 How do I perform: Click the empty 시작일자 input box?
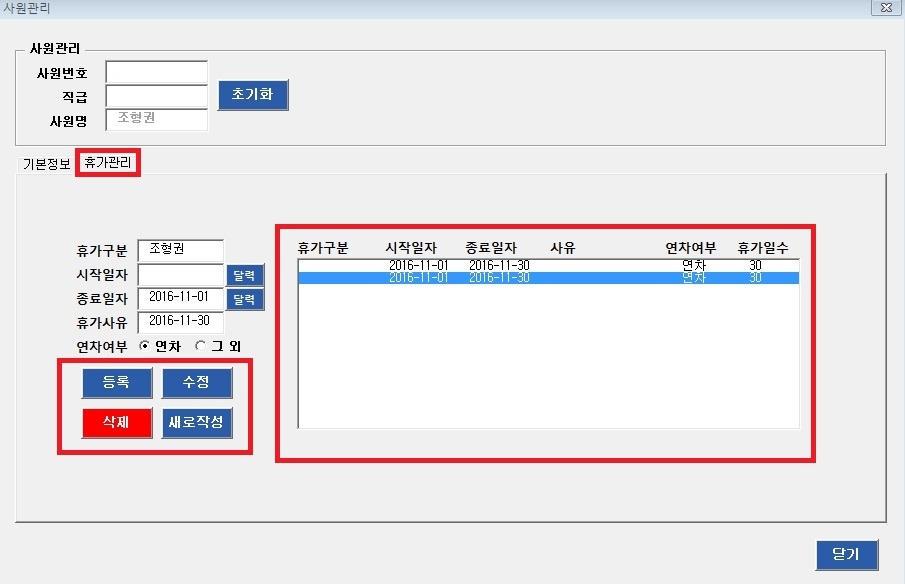point(180,274)
